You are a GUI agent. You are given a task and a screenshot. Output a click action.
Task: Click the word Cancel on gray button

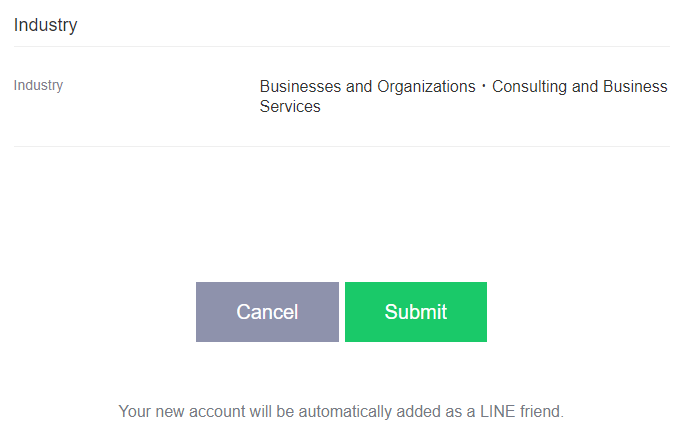tap(267, 312)
